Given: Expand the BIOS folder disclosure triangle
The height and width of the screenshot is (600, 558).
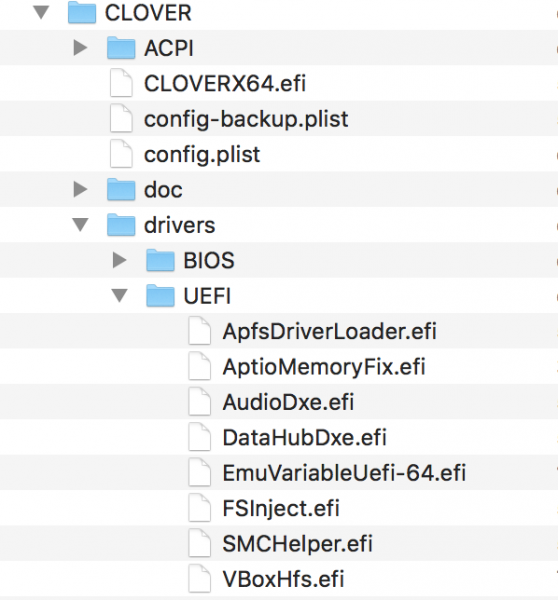Looking at the screenshot, I should pyautogui.click(x=120, y=260).
